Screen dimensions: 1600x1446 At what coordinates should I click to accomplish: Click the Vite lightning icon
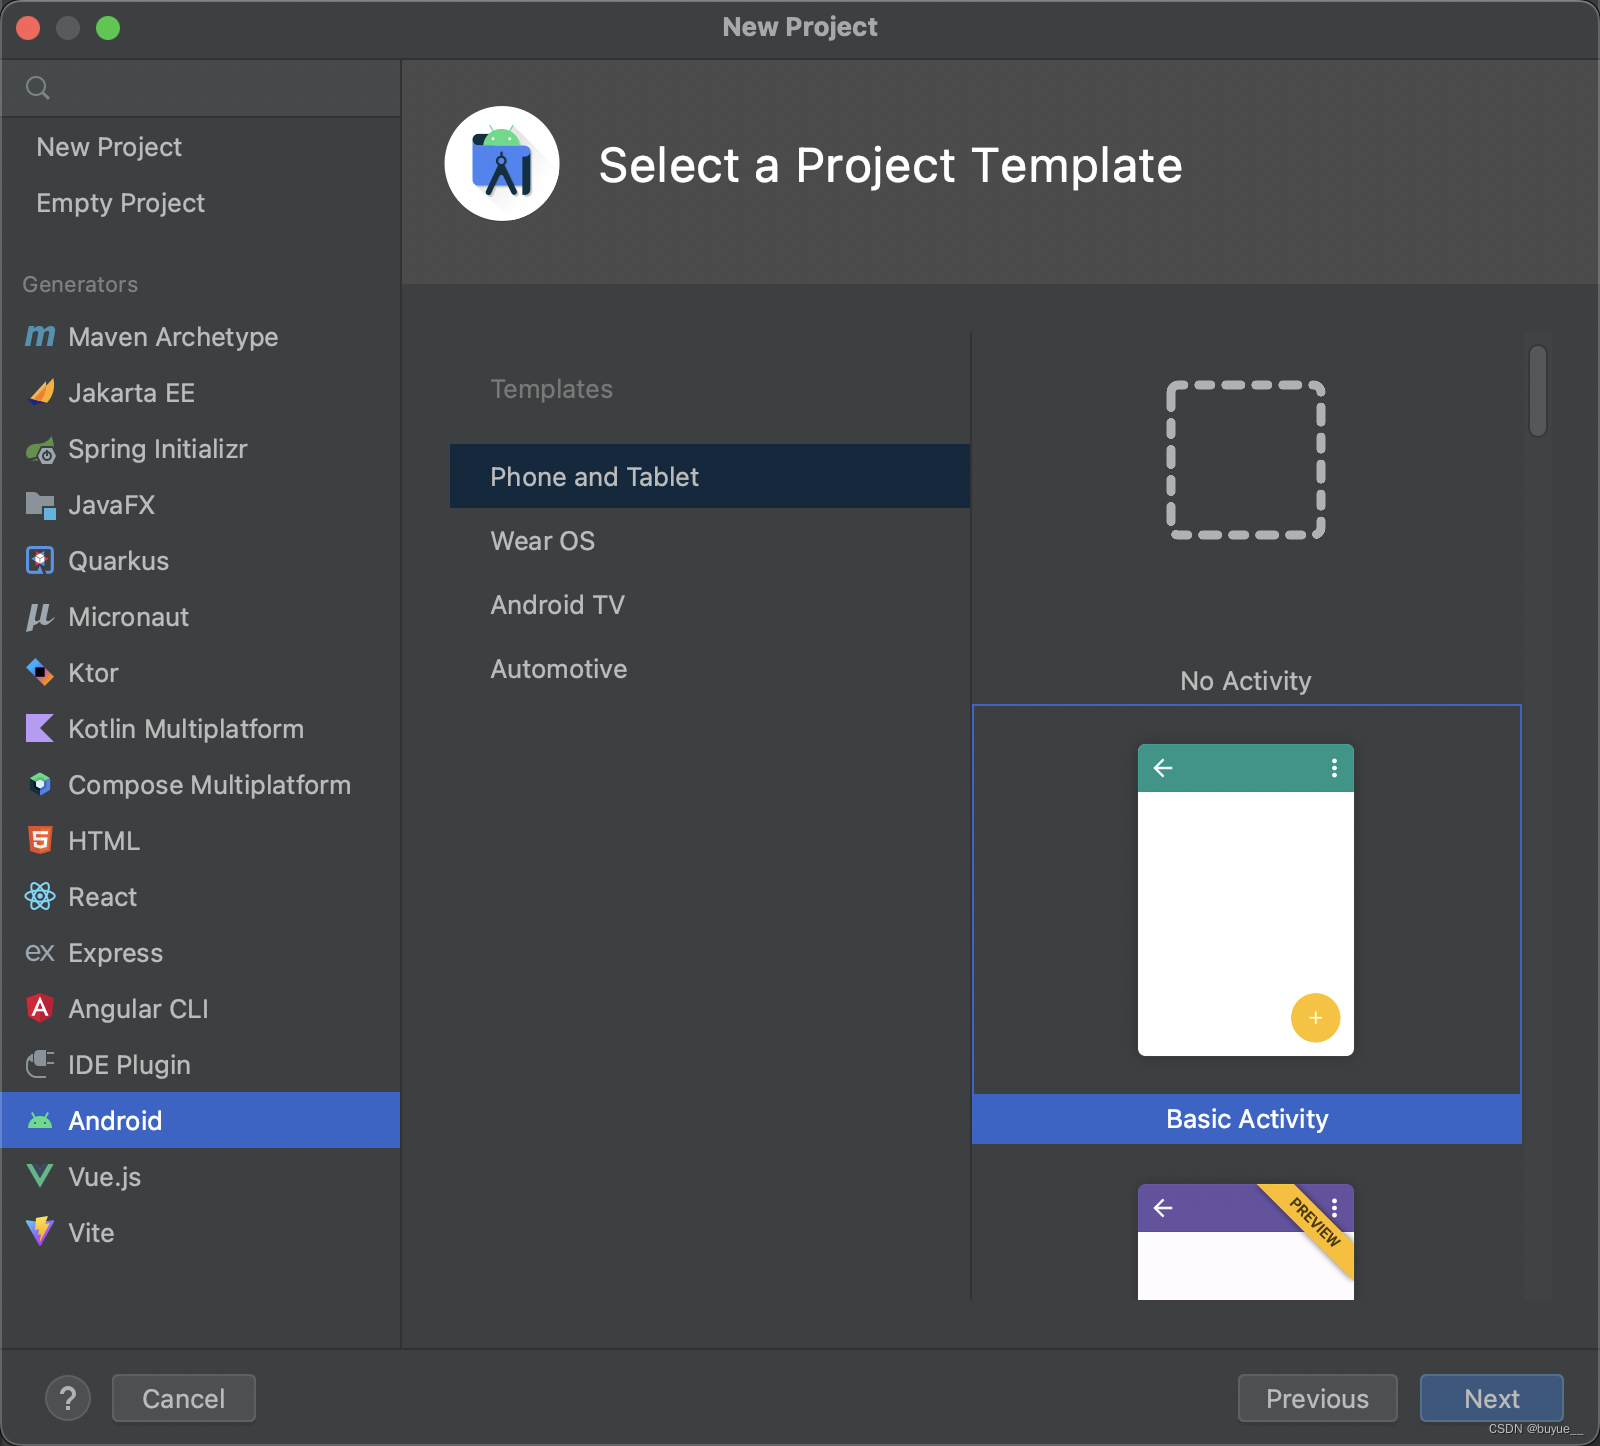pyautogui.click(x=40, y=1232)
